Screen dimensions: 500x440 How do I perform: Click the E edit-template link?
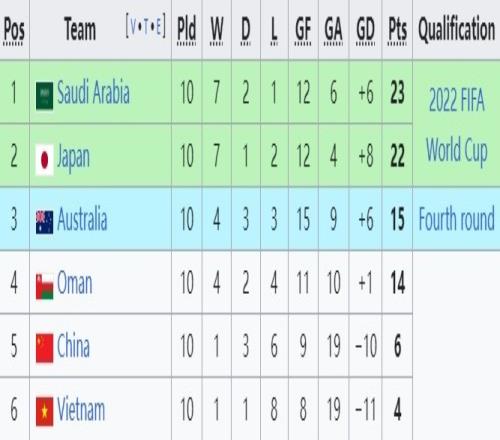click(x=158, y=27)
